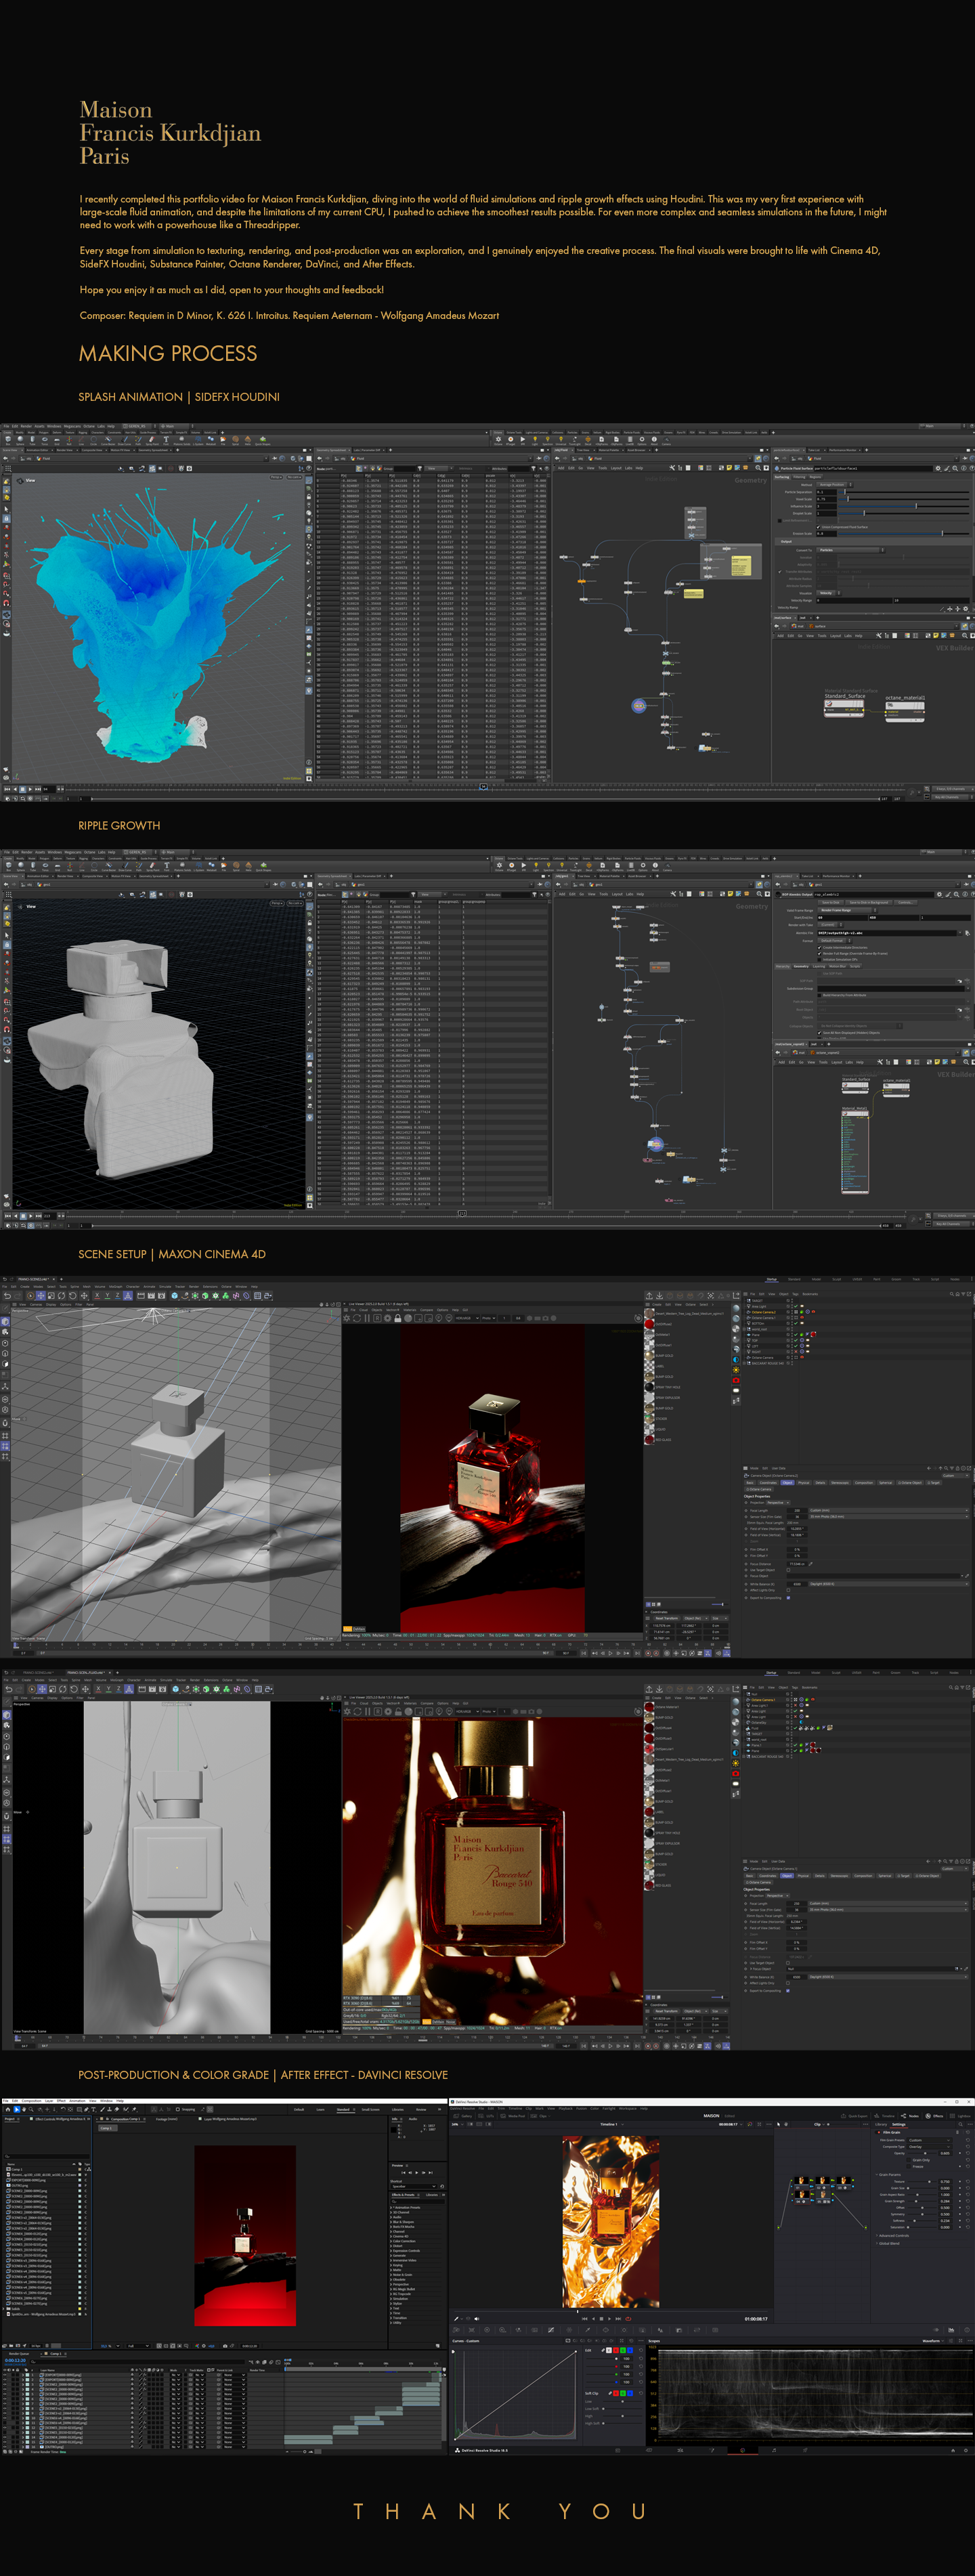Click undo arrow in first Cinema 4D screenshot
975x2576 pixels.
[7, 1296]
